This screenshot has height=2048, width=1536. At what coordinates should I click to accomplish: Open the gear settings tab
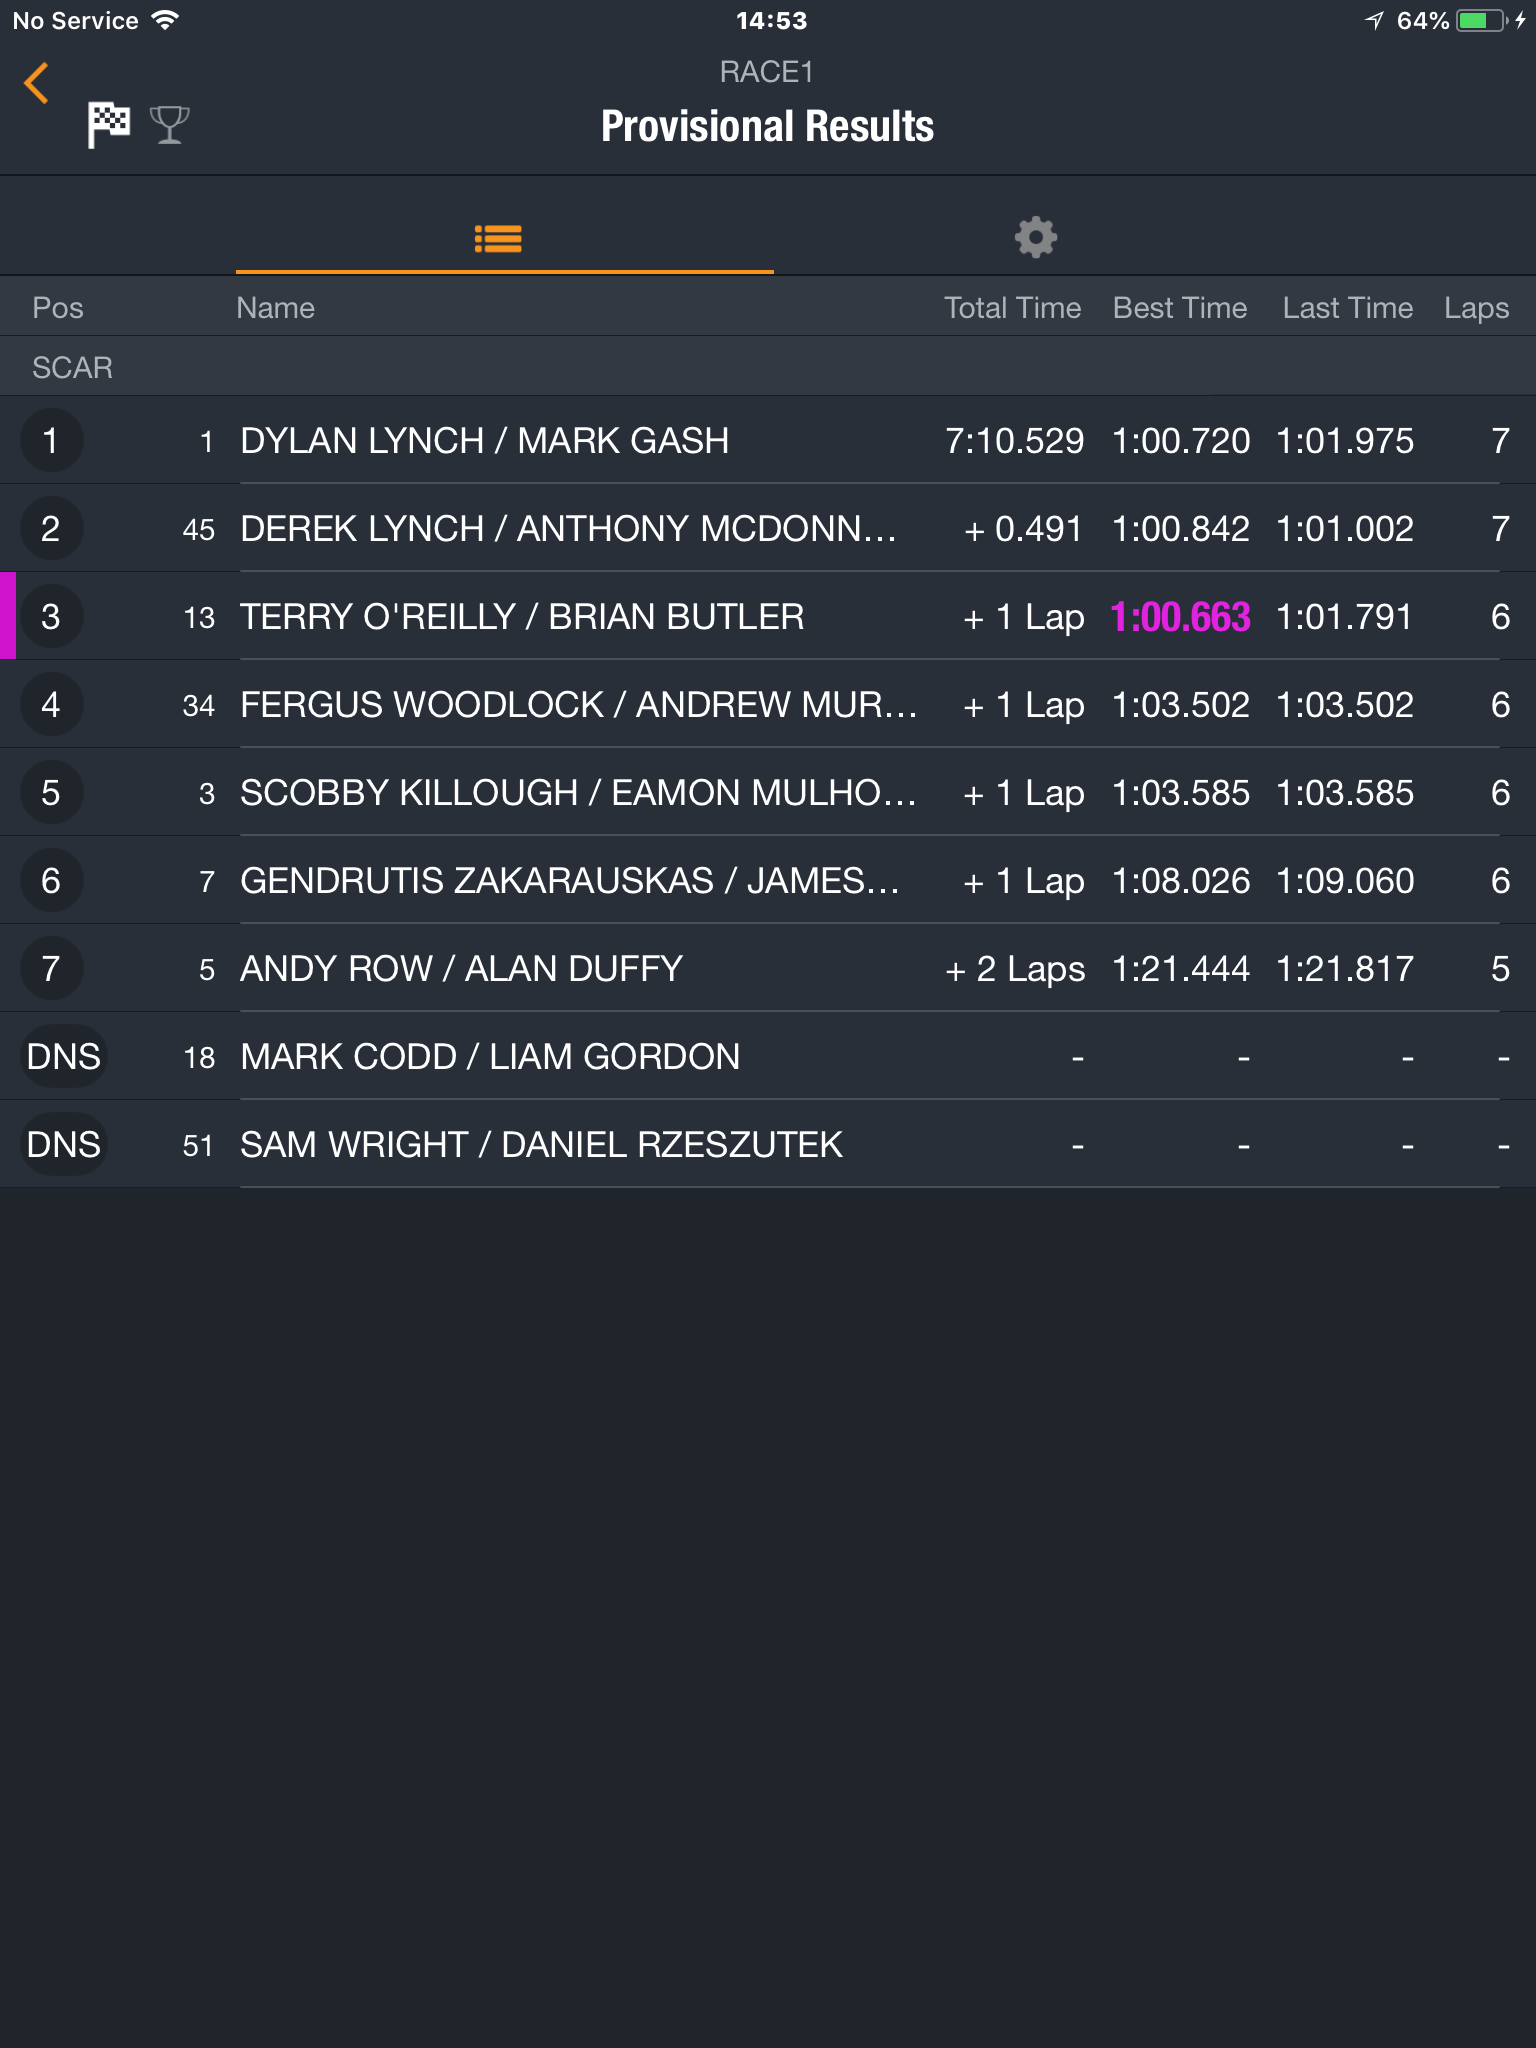point(1035,238)
